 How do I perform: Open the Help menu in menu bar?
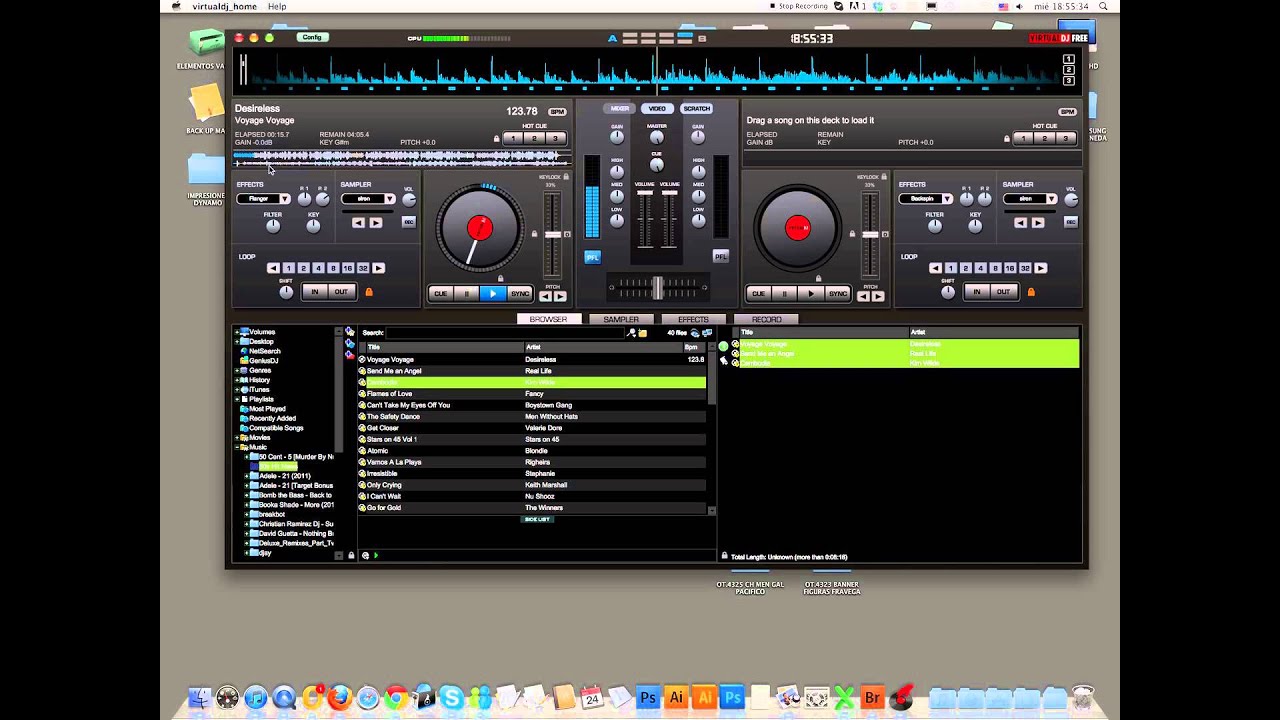pos(277,6)
